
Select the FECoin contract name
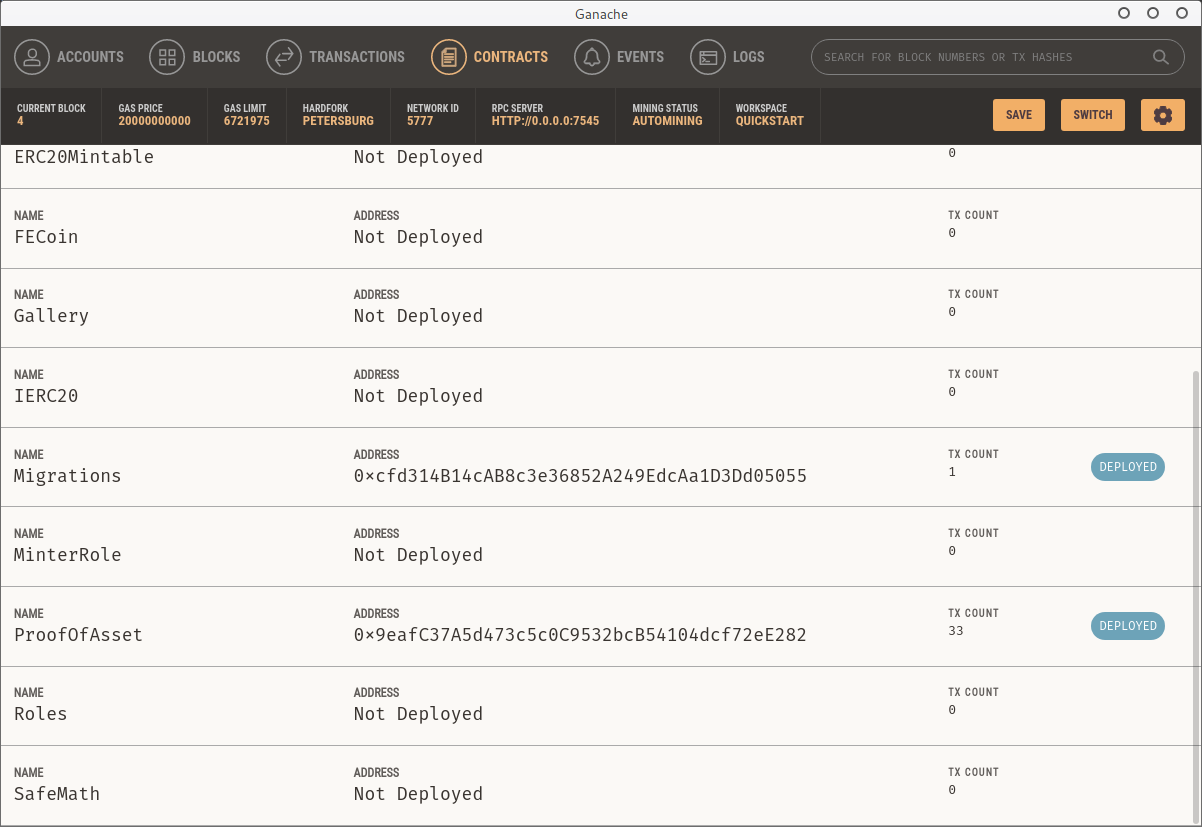(46, 237)
